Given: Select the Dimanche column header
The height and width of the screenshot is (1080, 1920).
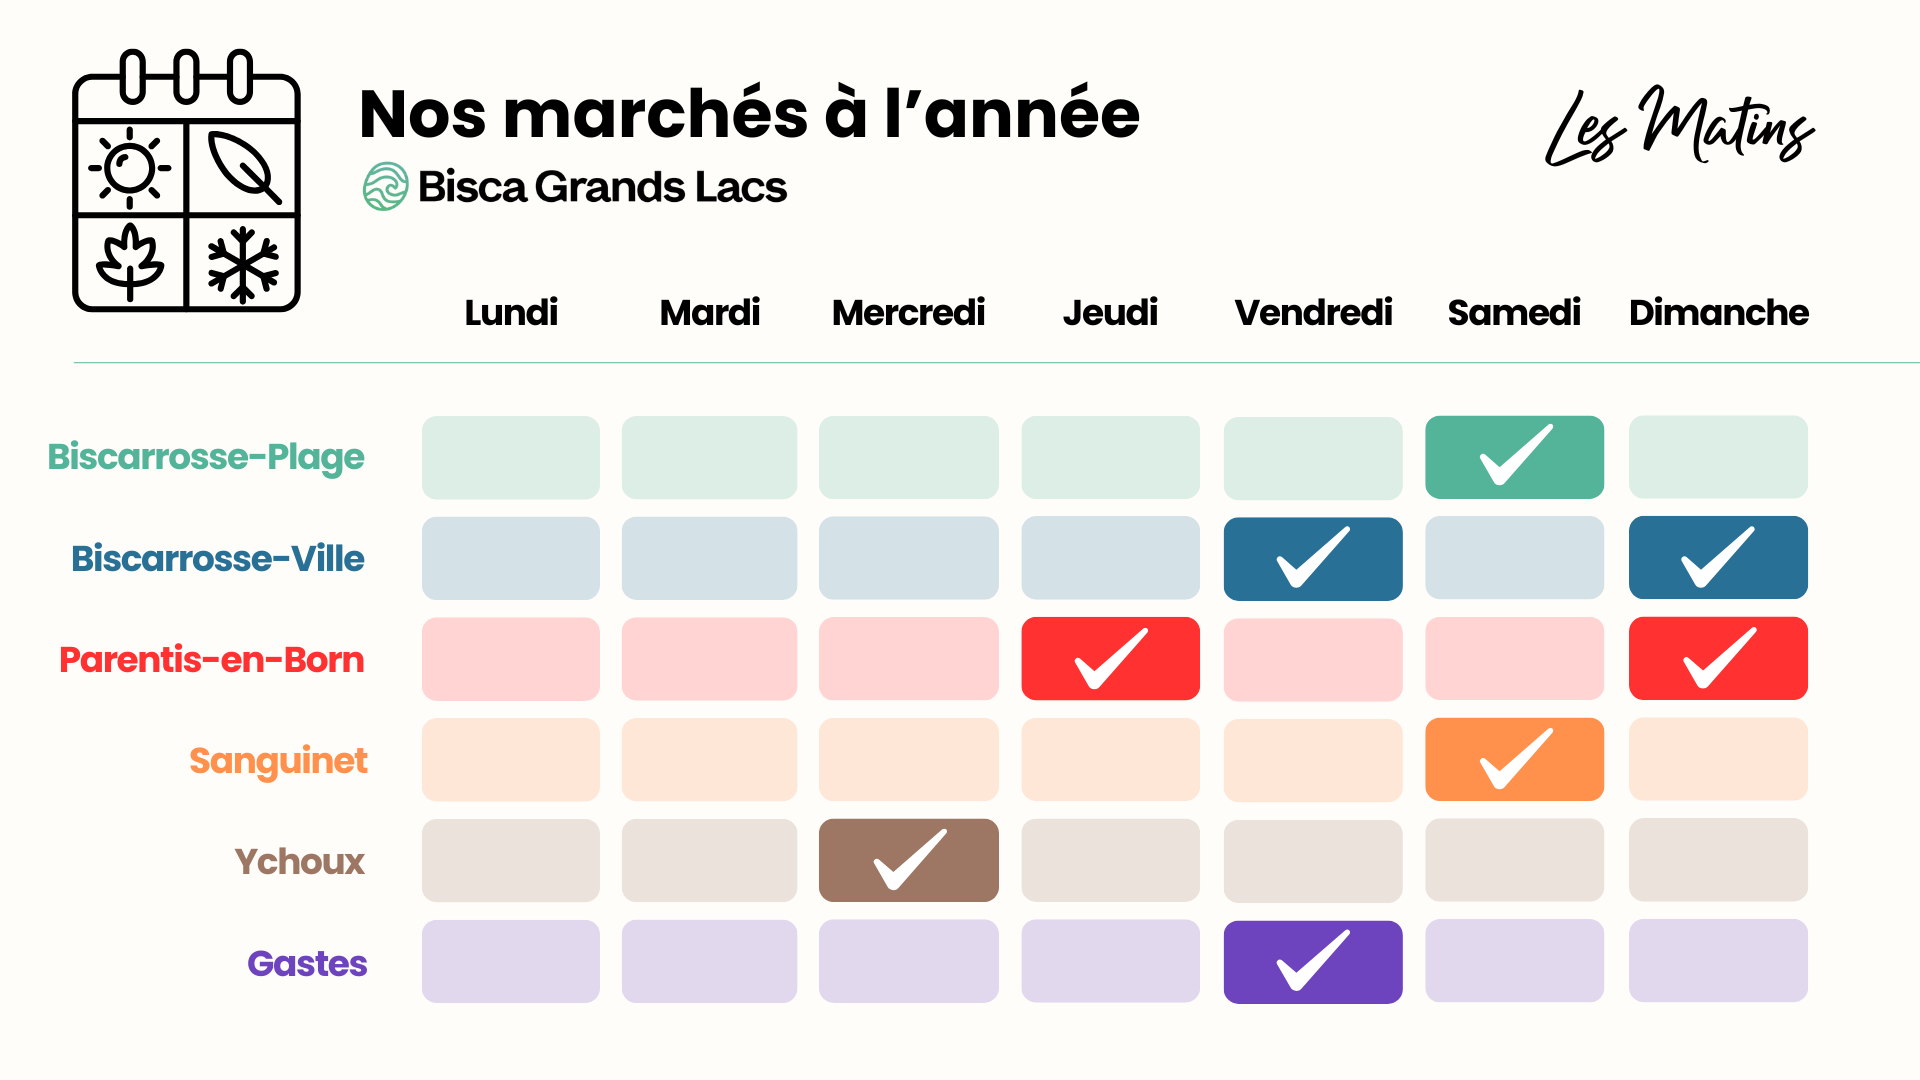Looking at the screenshot, I should (x=1718, y=313).
